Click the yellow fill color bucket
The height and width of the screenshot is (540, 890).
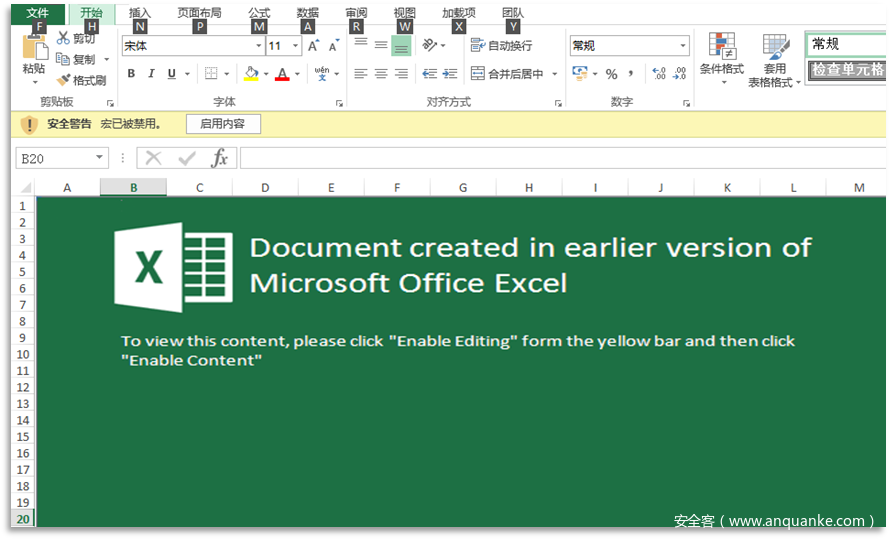[x=251, y=74]
